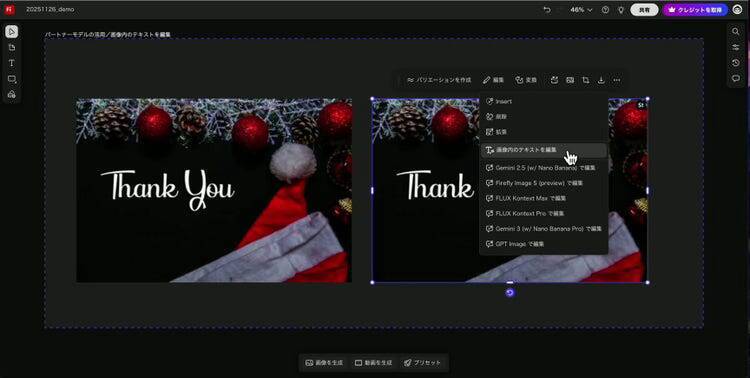Screen dimensions: 750x378
Task: Click the 変換 transform button
Action: (526, 80)
